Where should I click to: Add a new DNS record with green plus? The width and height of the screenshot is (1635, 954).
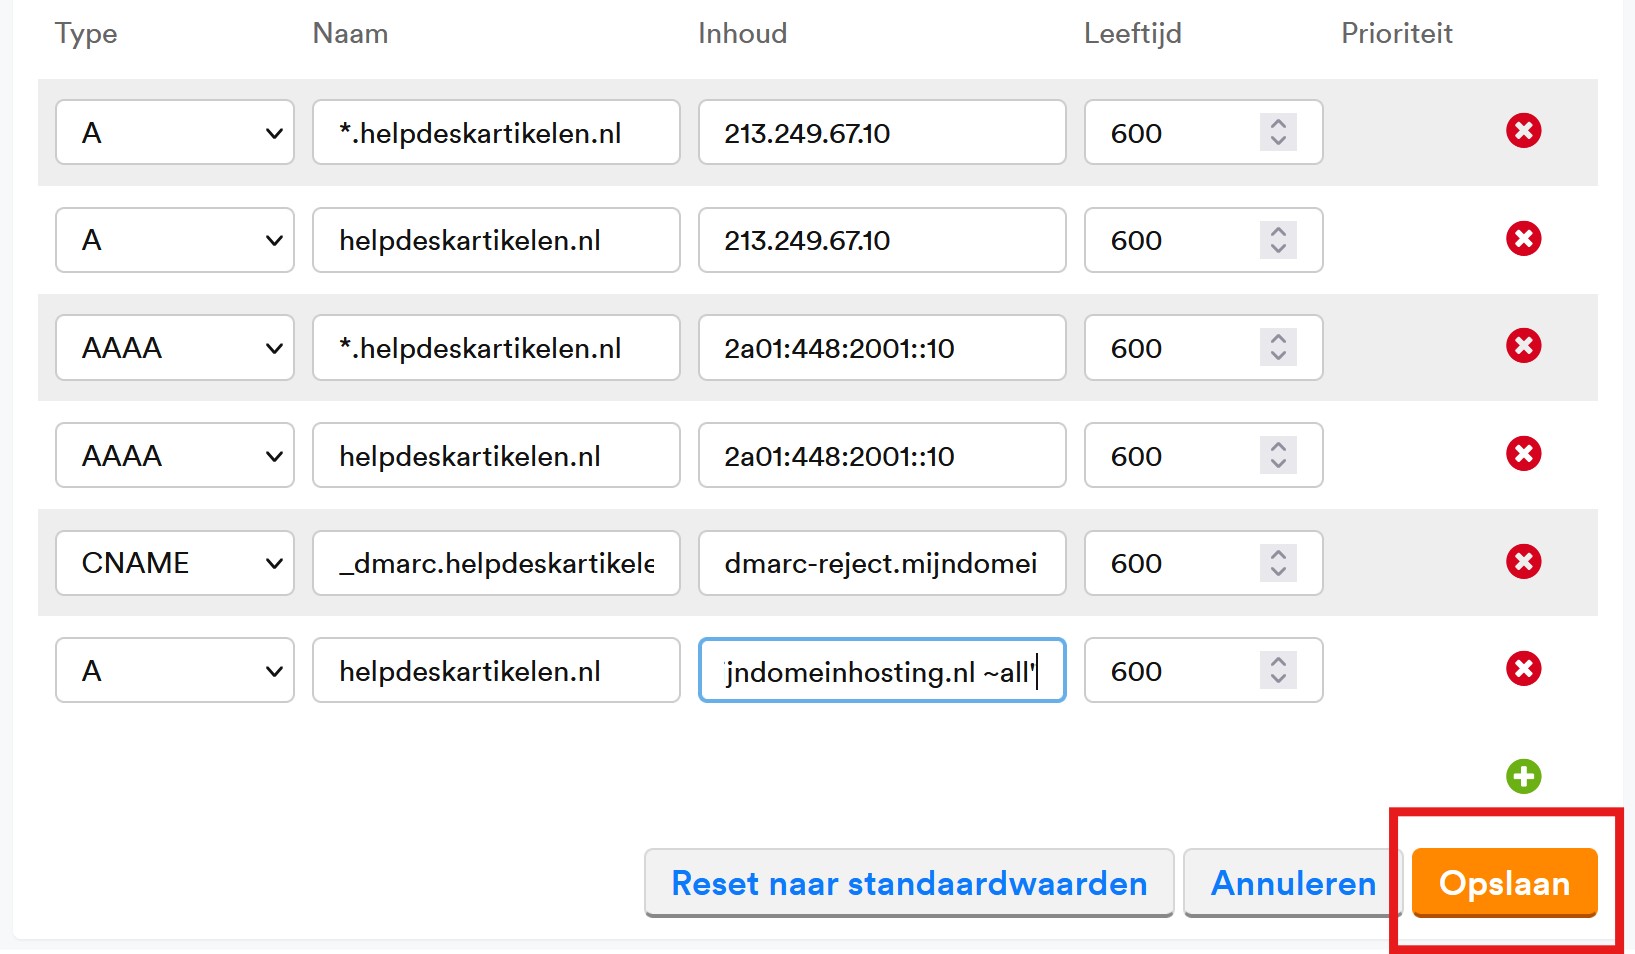[1523, 776]
